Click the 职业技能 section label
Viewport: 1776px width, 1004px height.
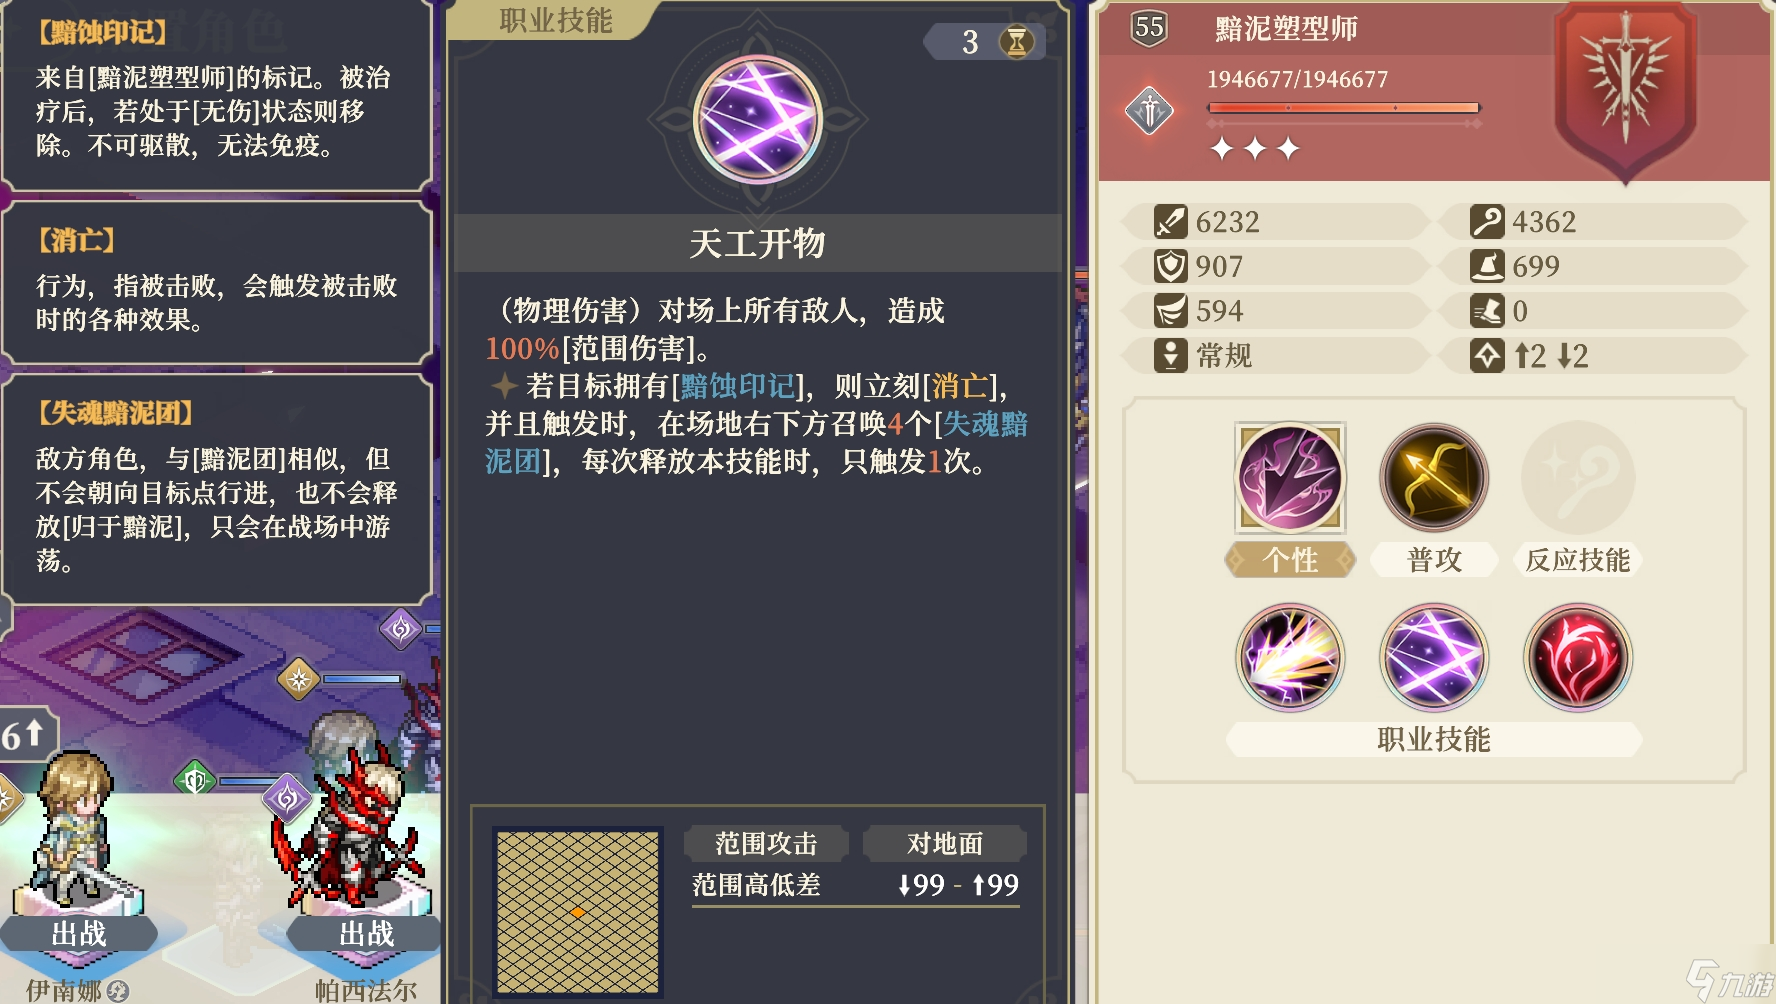tap(1434, 739)
